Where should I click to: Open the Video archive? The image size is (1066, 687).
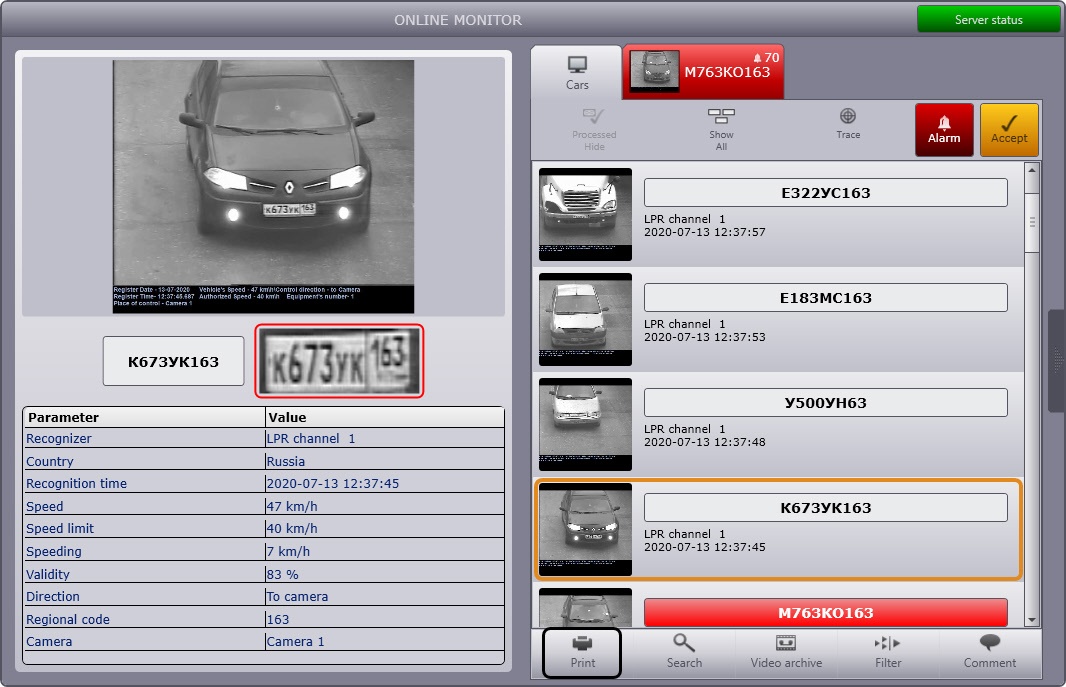(x=786, y=651)
